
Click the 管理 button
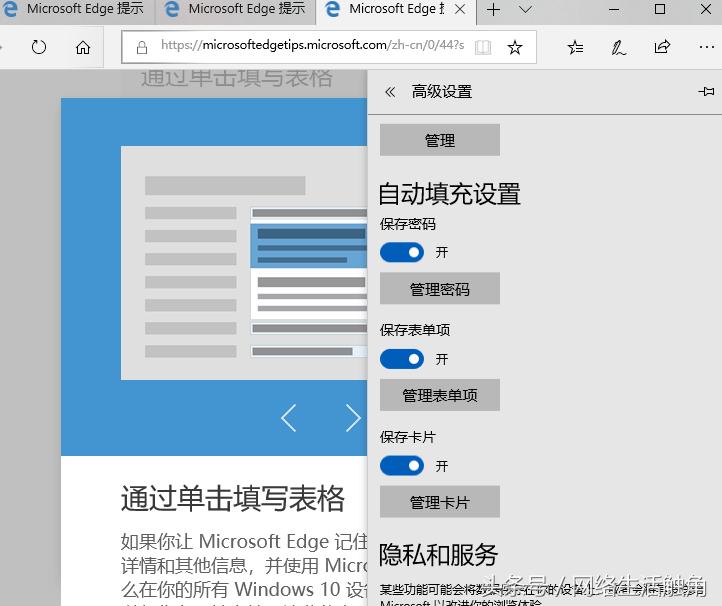[440, 140]
